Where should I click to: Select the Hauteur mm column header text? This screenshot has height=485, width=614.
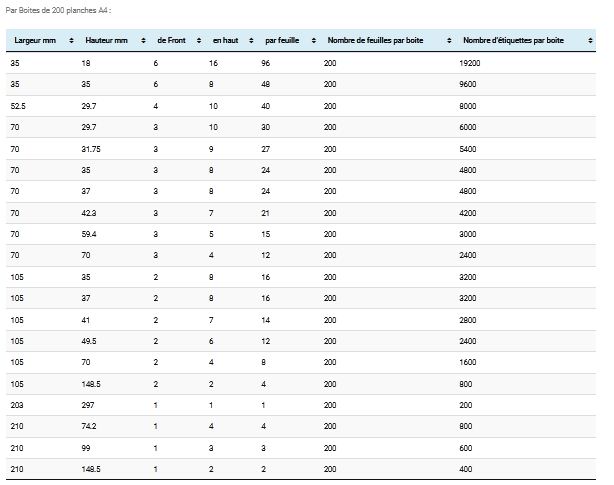tap(107, 40)
